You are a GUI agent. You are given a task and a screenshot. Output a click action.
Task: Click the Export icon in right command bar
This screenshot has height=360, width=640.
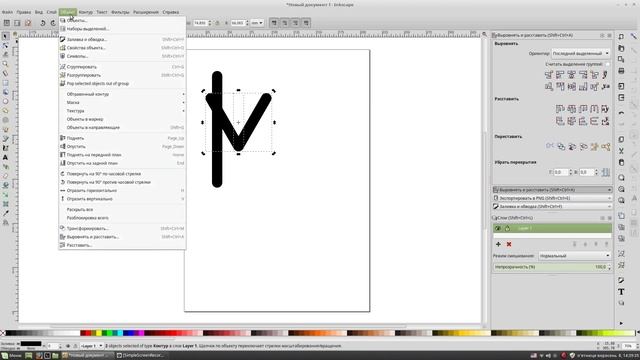click(621, 98)
